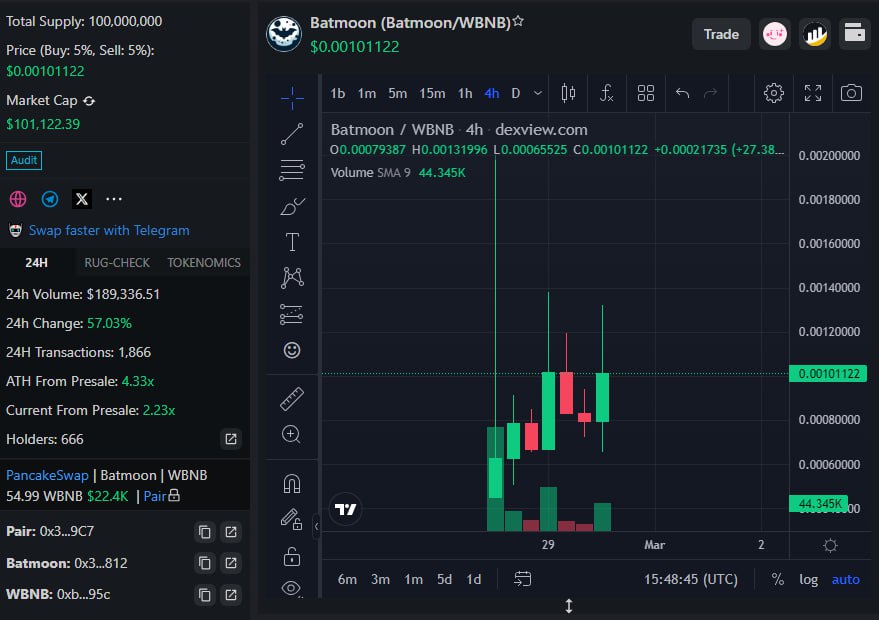Open the chart bars analytics icon
The image size is (879, 620).
click(x=815, y=34)
